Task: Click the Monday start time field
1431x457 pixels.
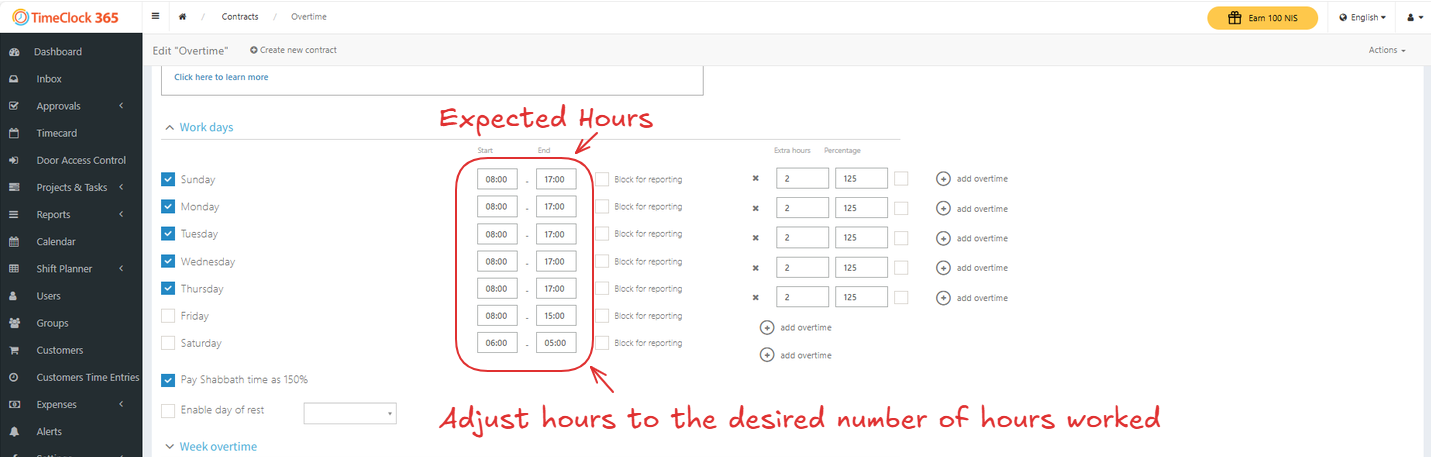Action: (497, 207)
